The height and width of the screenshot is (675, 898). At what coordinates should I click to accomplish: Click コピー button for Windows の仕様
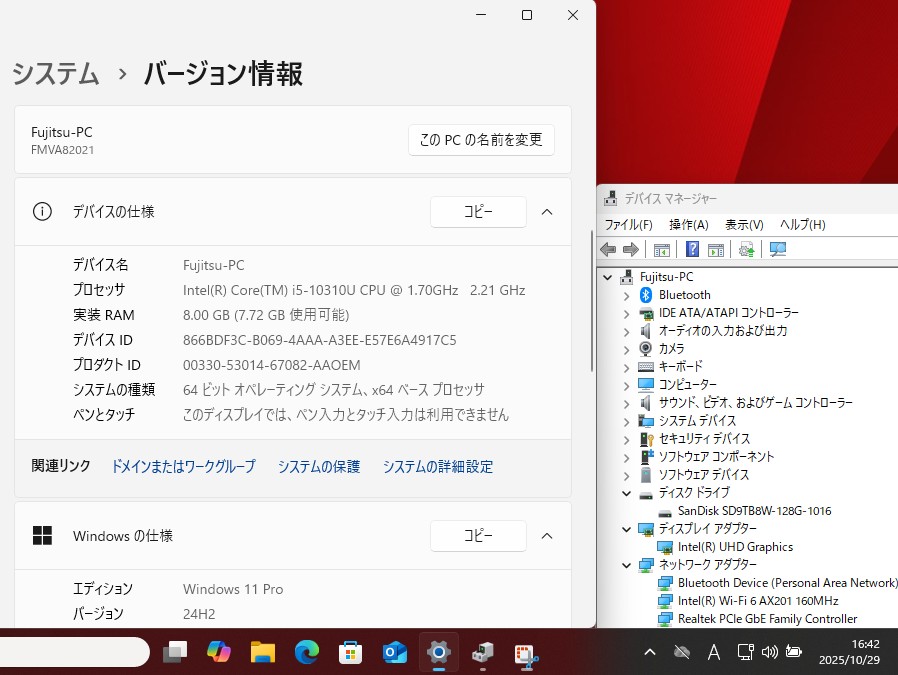click(478, 536)
